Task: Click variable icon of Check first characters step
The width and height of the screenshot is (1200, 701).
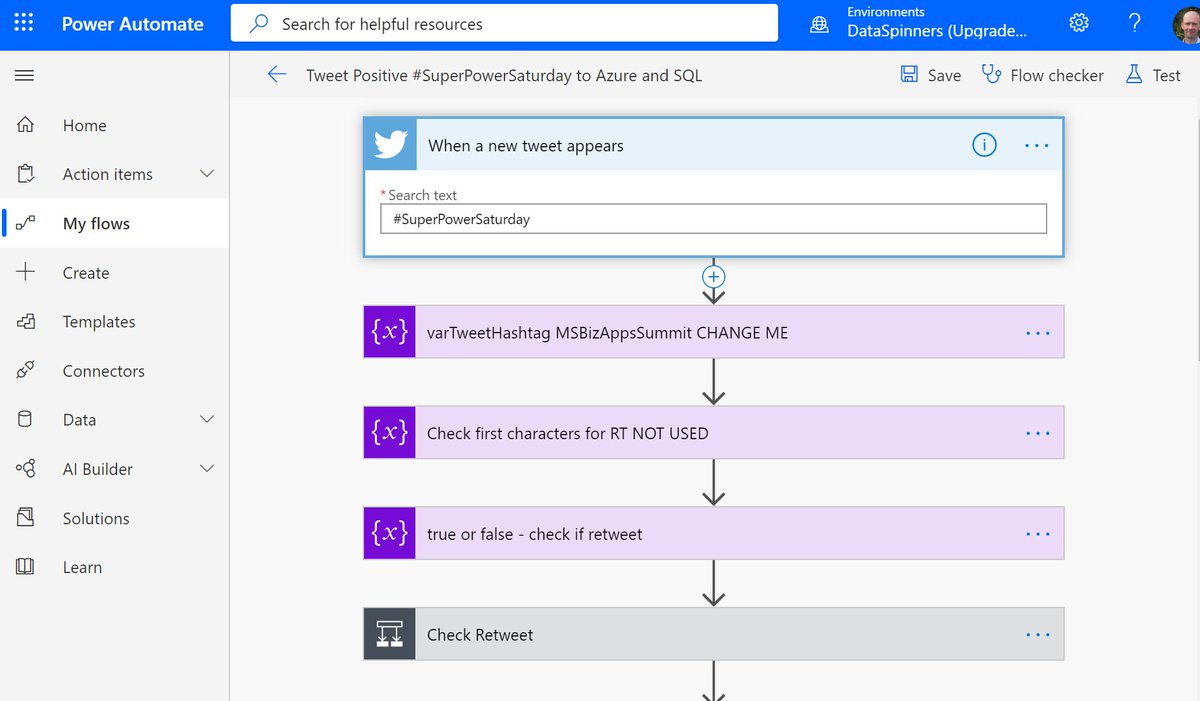Action: tap(389, 433)
